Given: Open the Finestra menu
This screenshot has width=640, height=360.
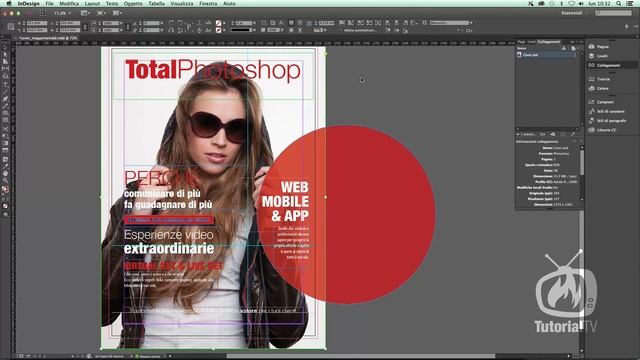Looking at the screenshot, I should [x=208, y=3].
